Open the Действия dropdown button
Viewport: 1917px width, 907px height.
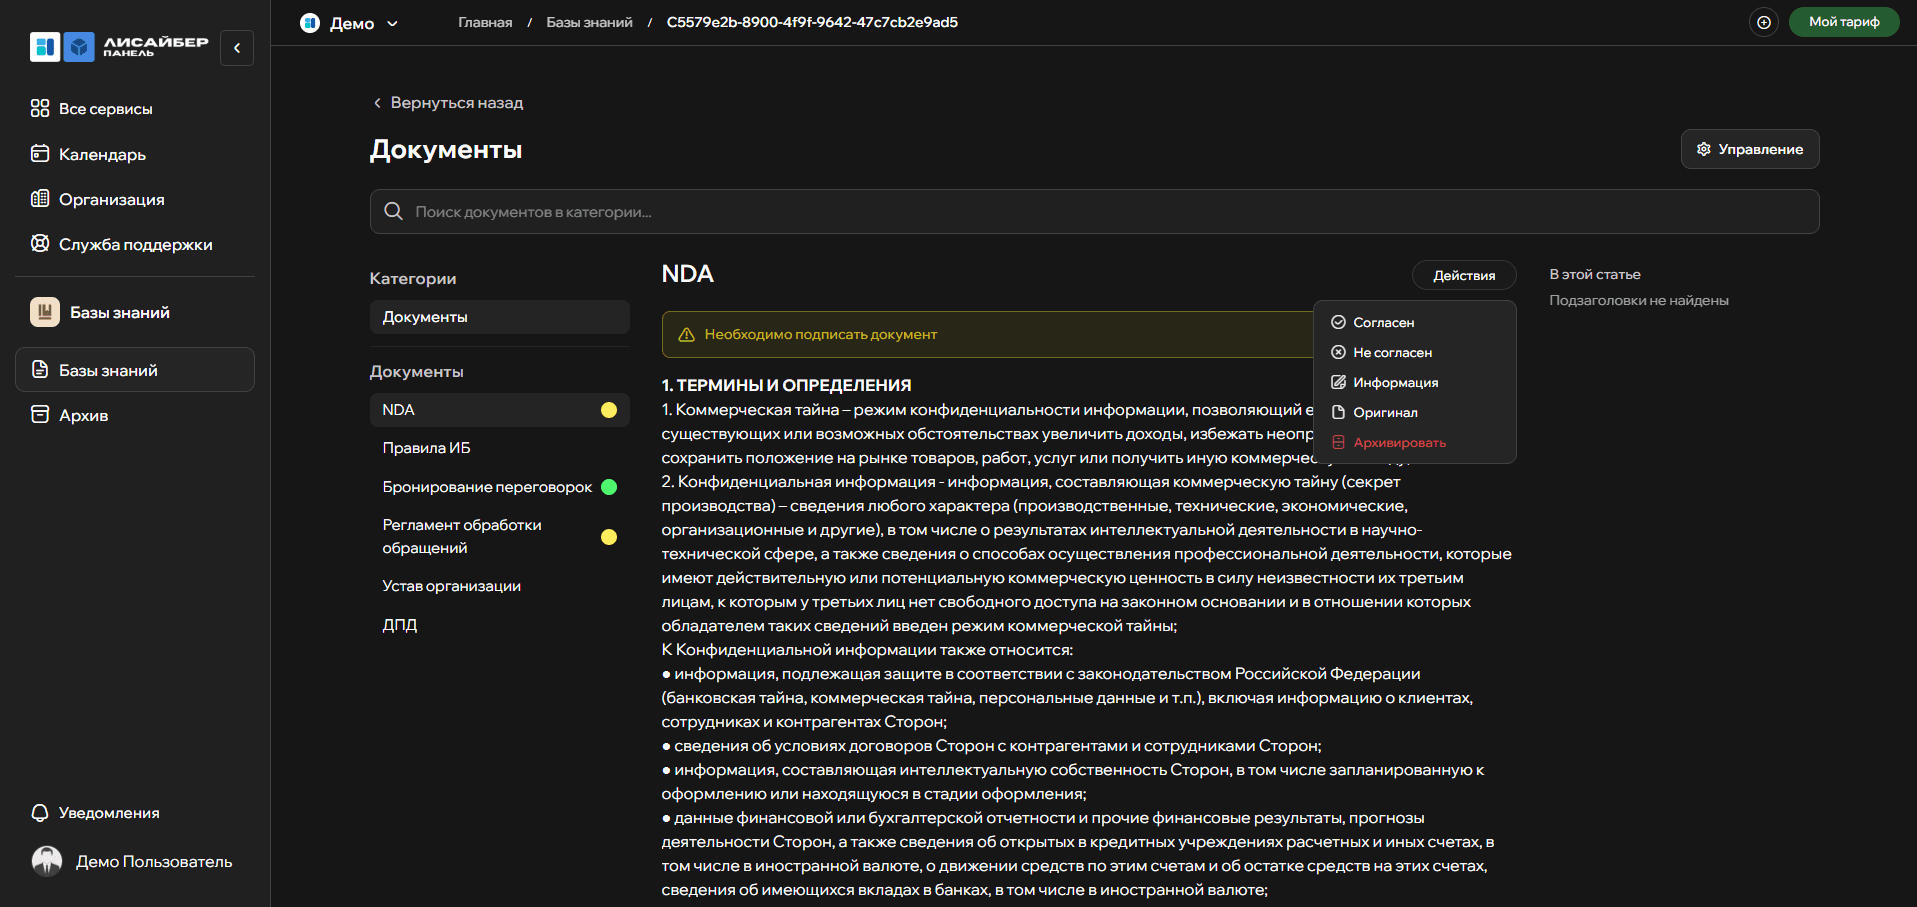click(x=1464, y=275)
